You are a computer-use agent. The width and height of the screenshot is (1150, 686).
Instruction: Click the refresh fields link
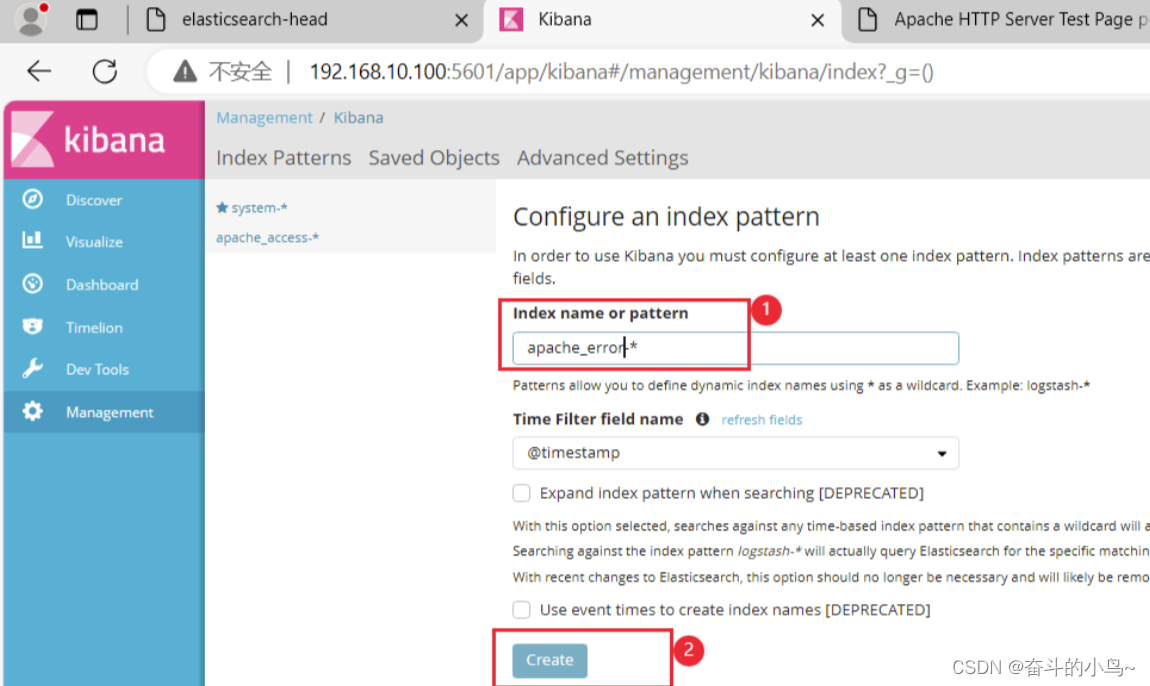pos(761,420)
